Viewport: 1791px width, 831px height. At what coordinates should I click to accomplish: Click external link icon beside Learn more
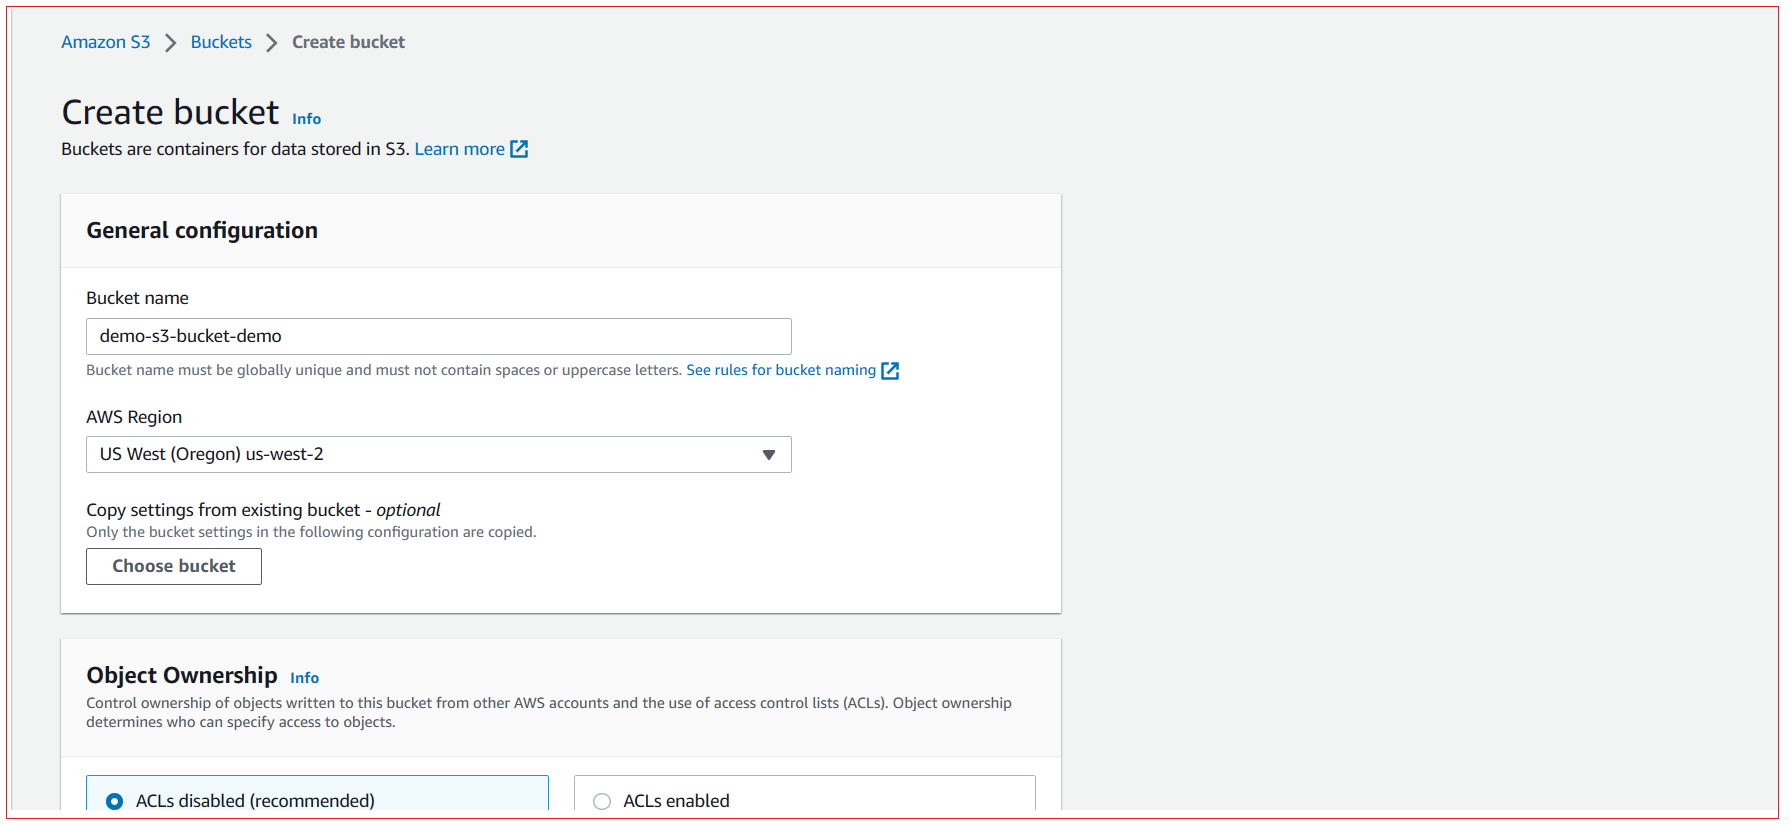(519, 149)
